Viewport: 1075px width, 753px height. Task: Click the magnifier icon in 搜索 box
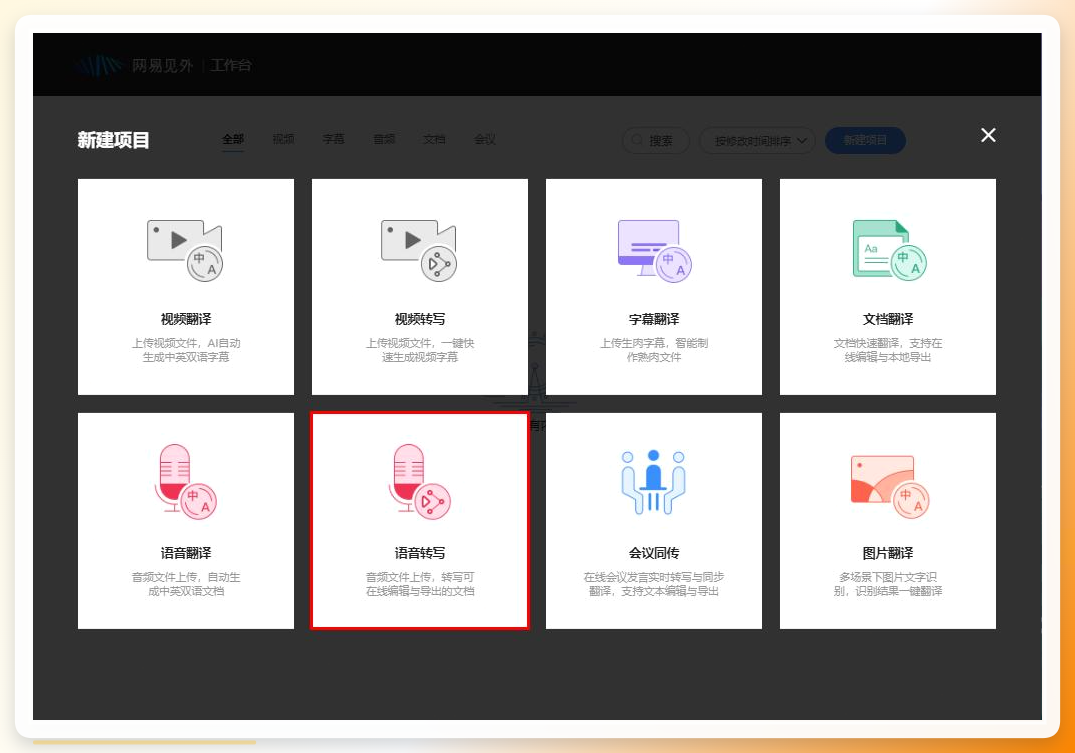[637, 140]
